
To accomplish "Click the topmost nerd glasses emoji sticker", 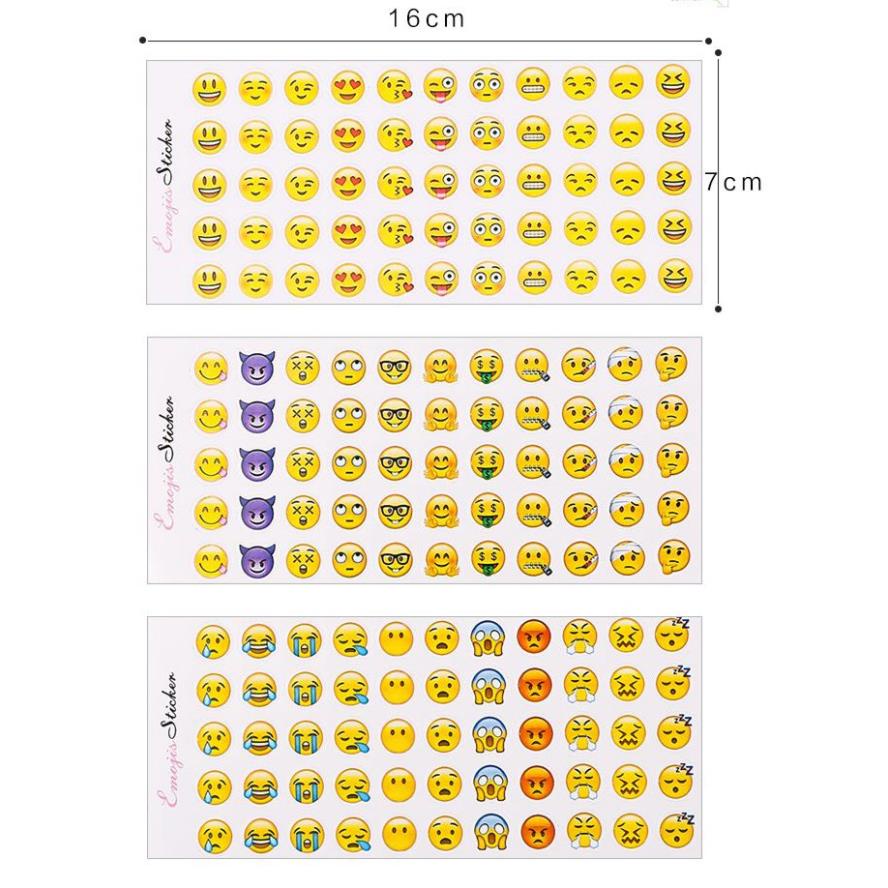I will click(394, 367).
